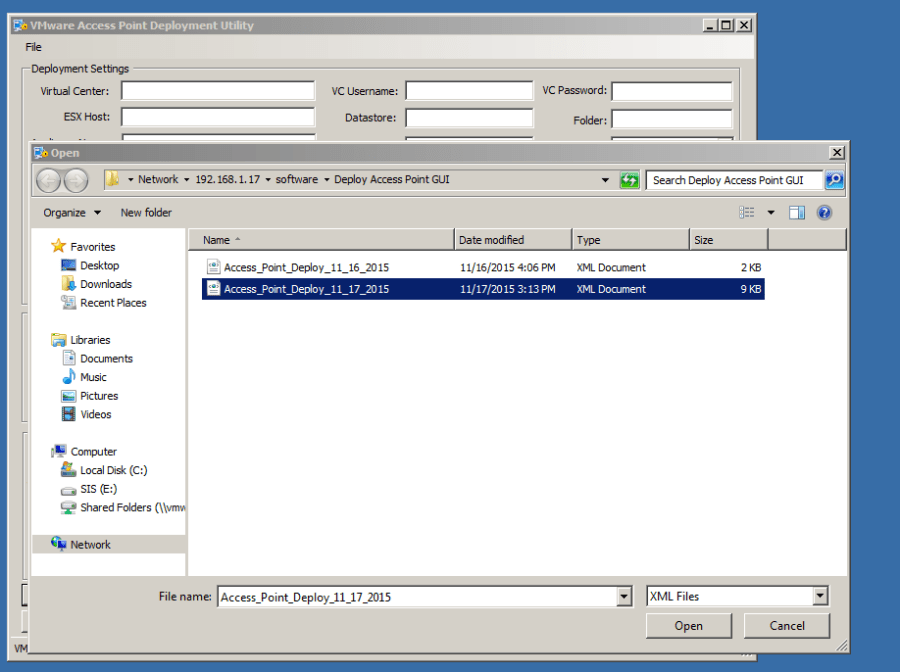The width and height of the screenshot is (900, 672).
Task: Click the help question mark icon
Action: pos(824,212)
